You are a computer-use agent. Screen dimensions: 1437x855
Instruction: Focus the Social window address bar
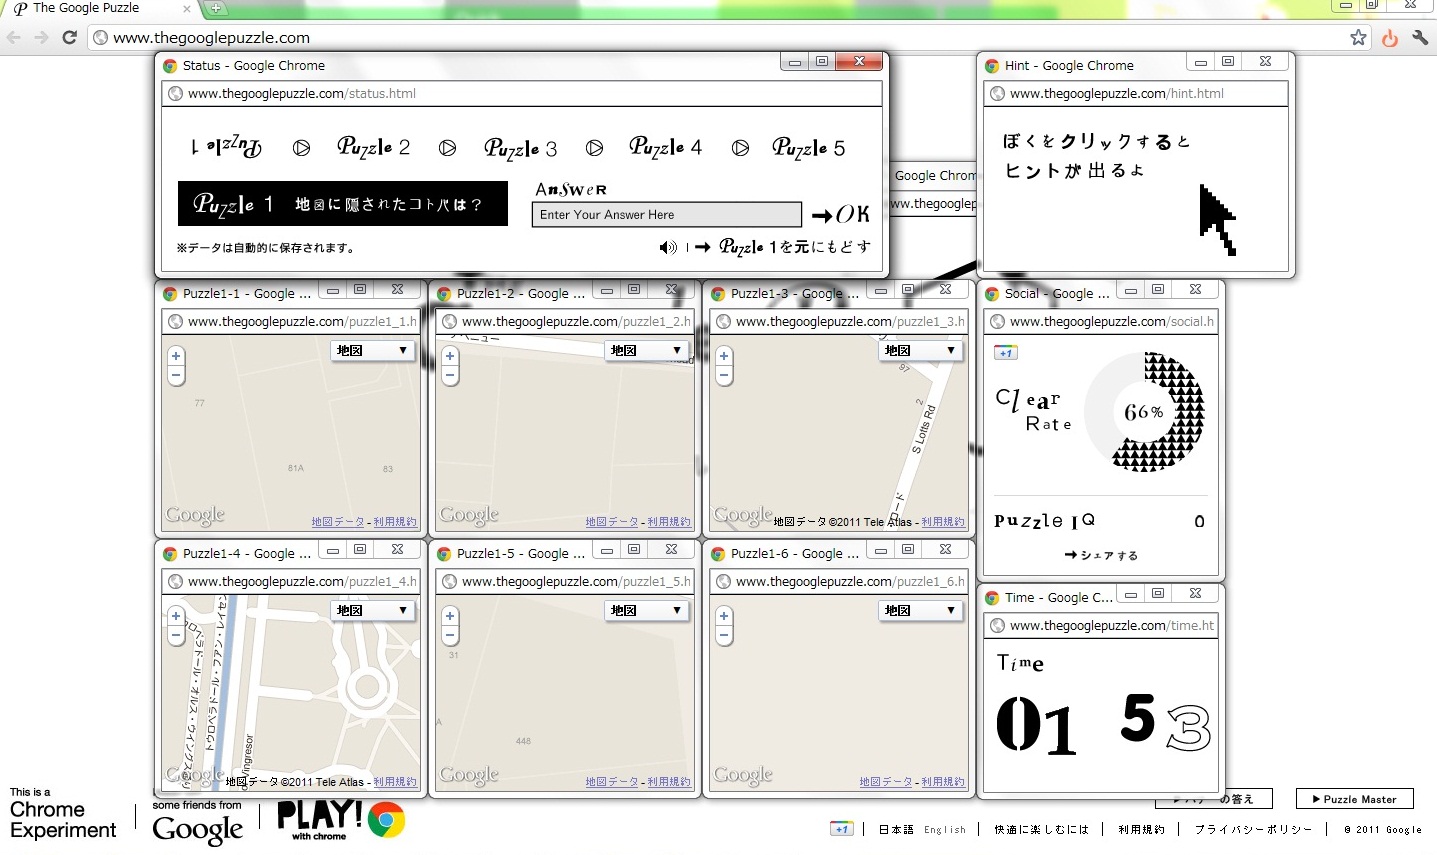point(1101,322)
